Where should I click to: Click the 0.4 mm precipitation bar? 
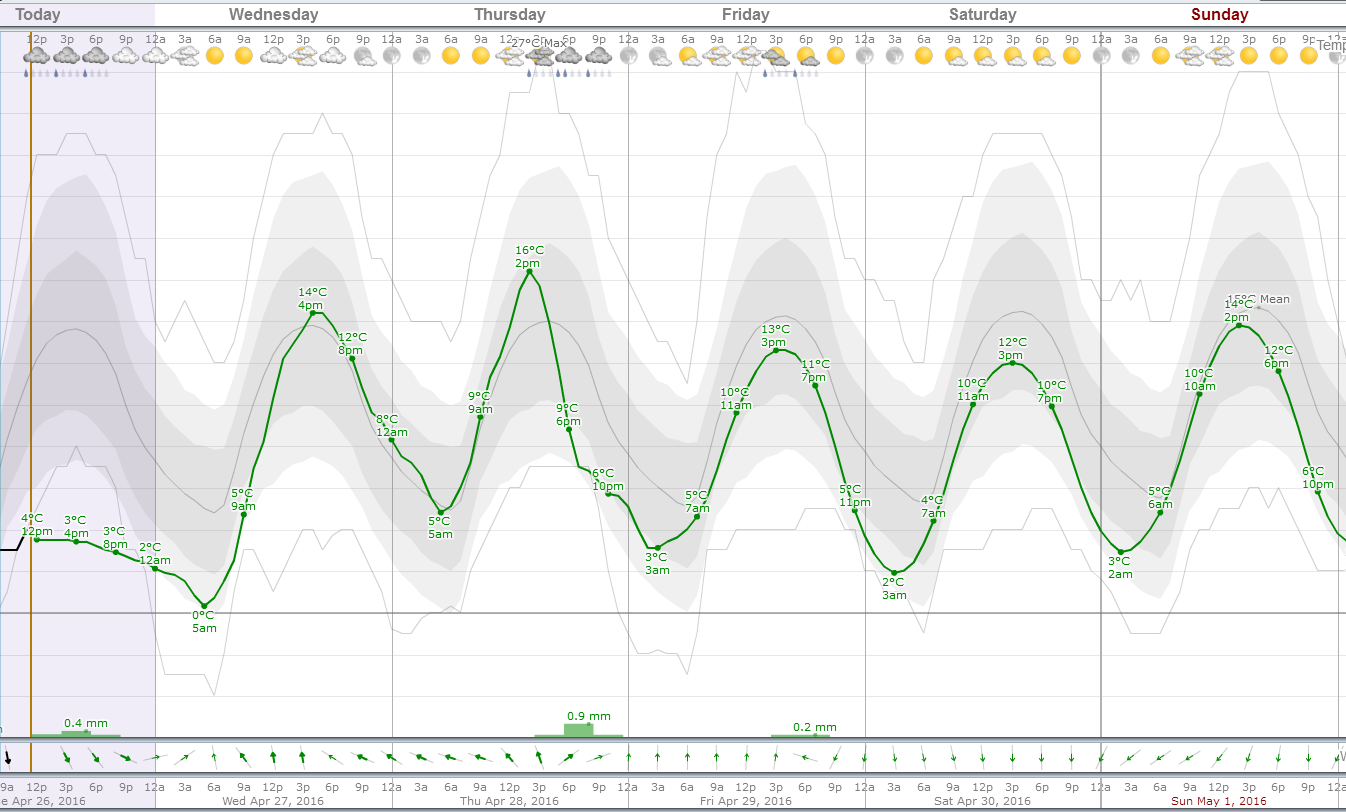[x=76, y=734]
